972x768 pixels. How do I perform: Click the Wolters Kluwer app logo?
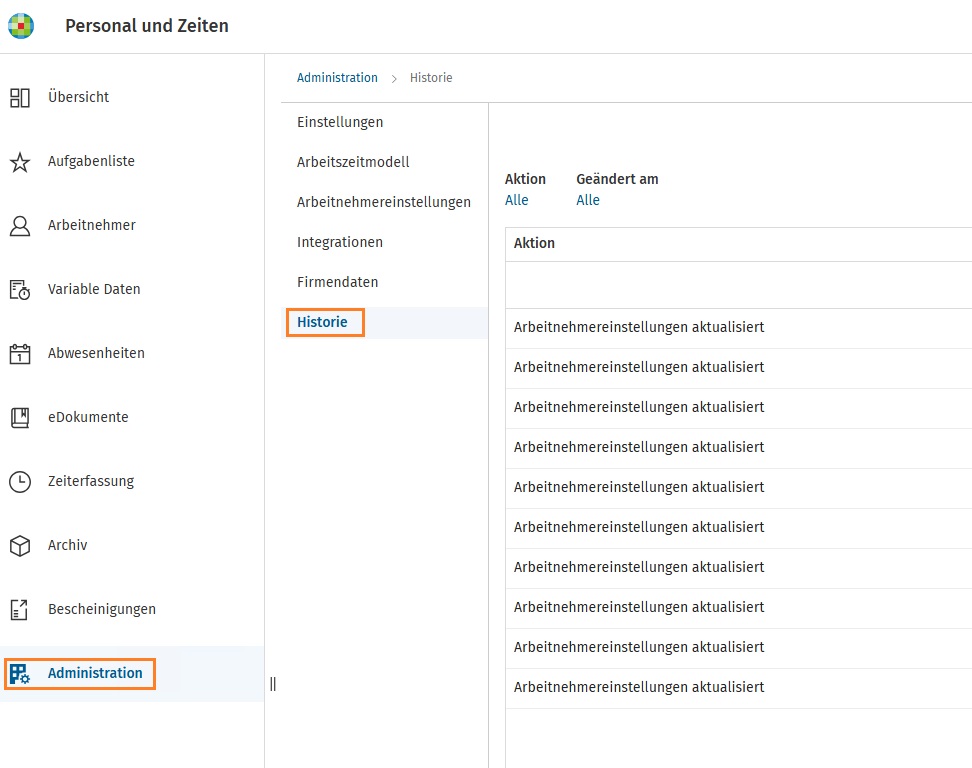[21, 26]
